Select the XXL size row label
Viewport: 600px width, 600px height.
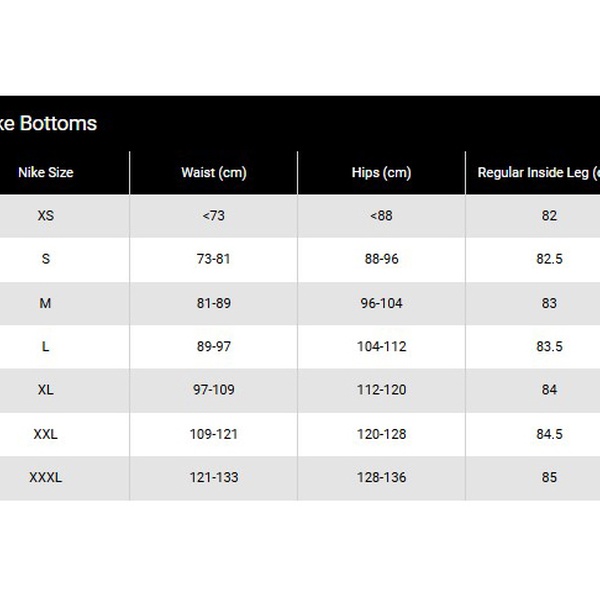tap(46, 434)
